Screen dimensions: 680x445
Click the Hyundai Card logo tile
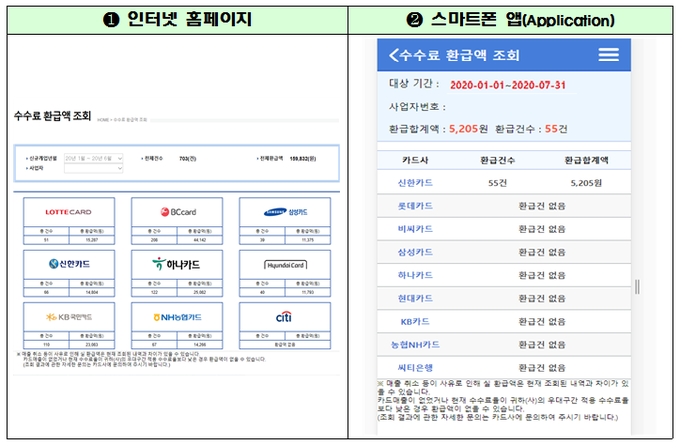click(x=286, y=265)
